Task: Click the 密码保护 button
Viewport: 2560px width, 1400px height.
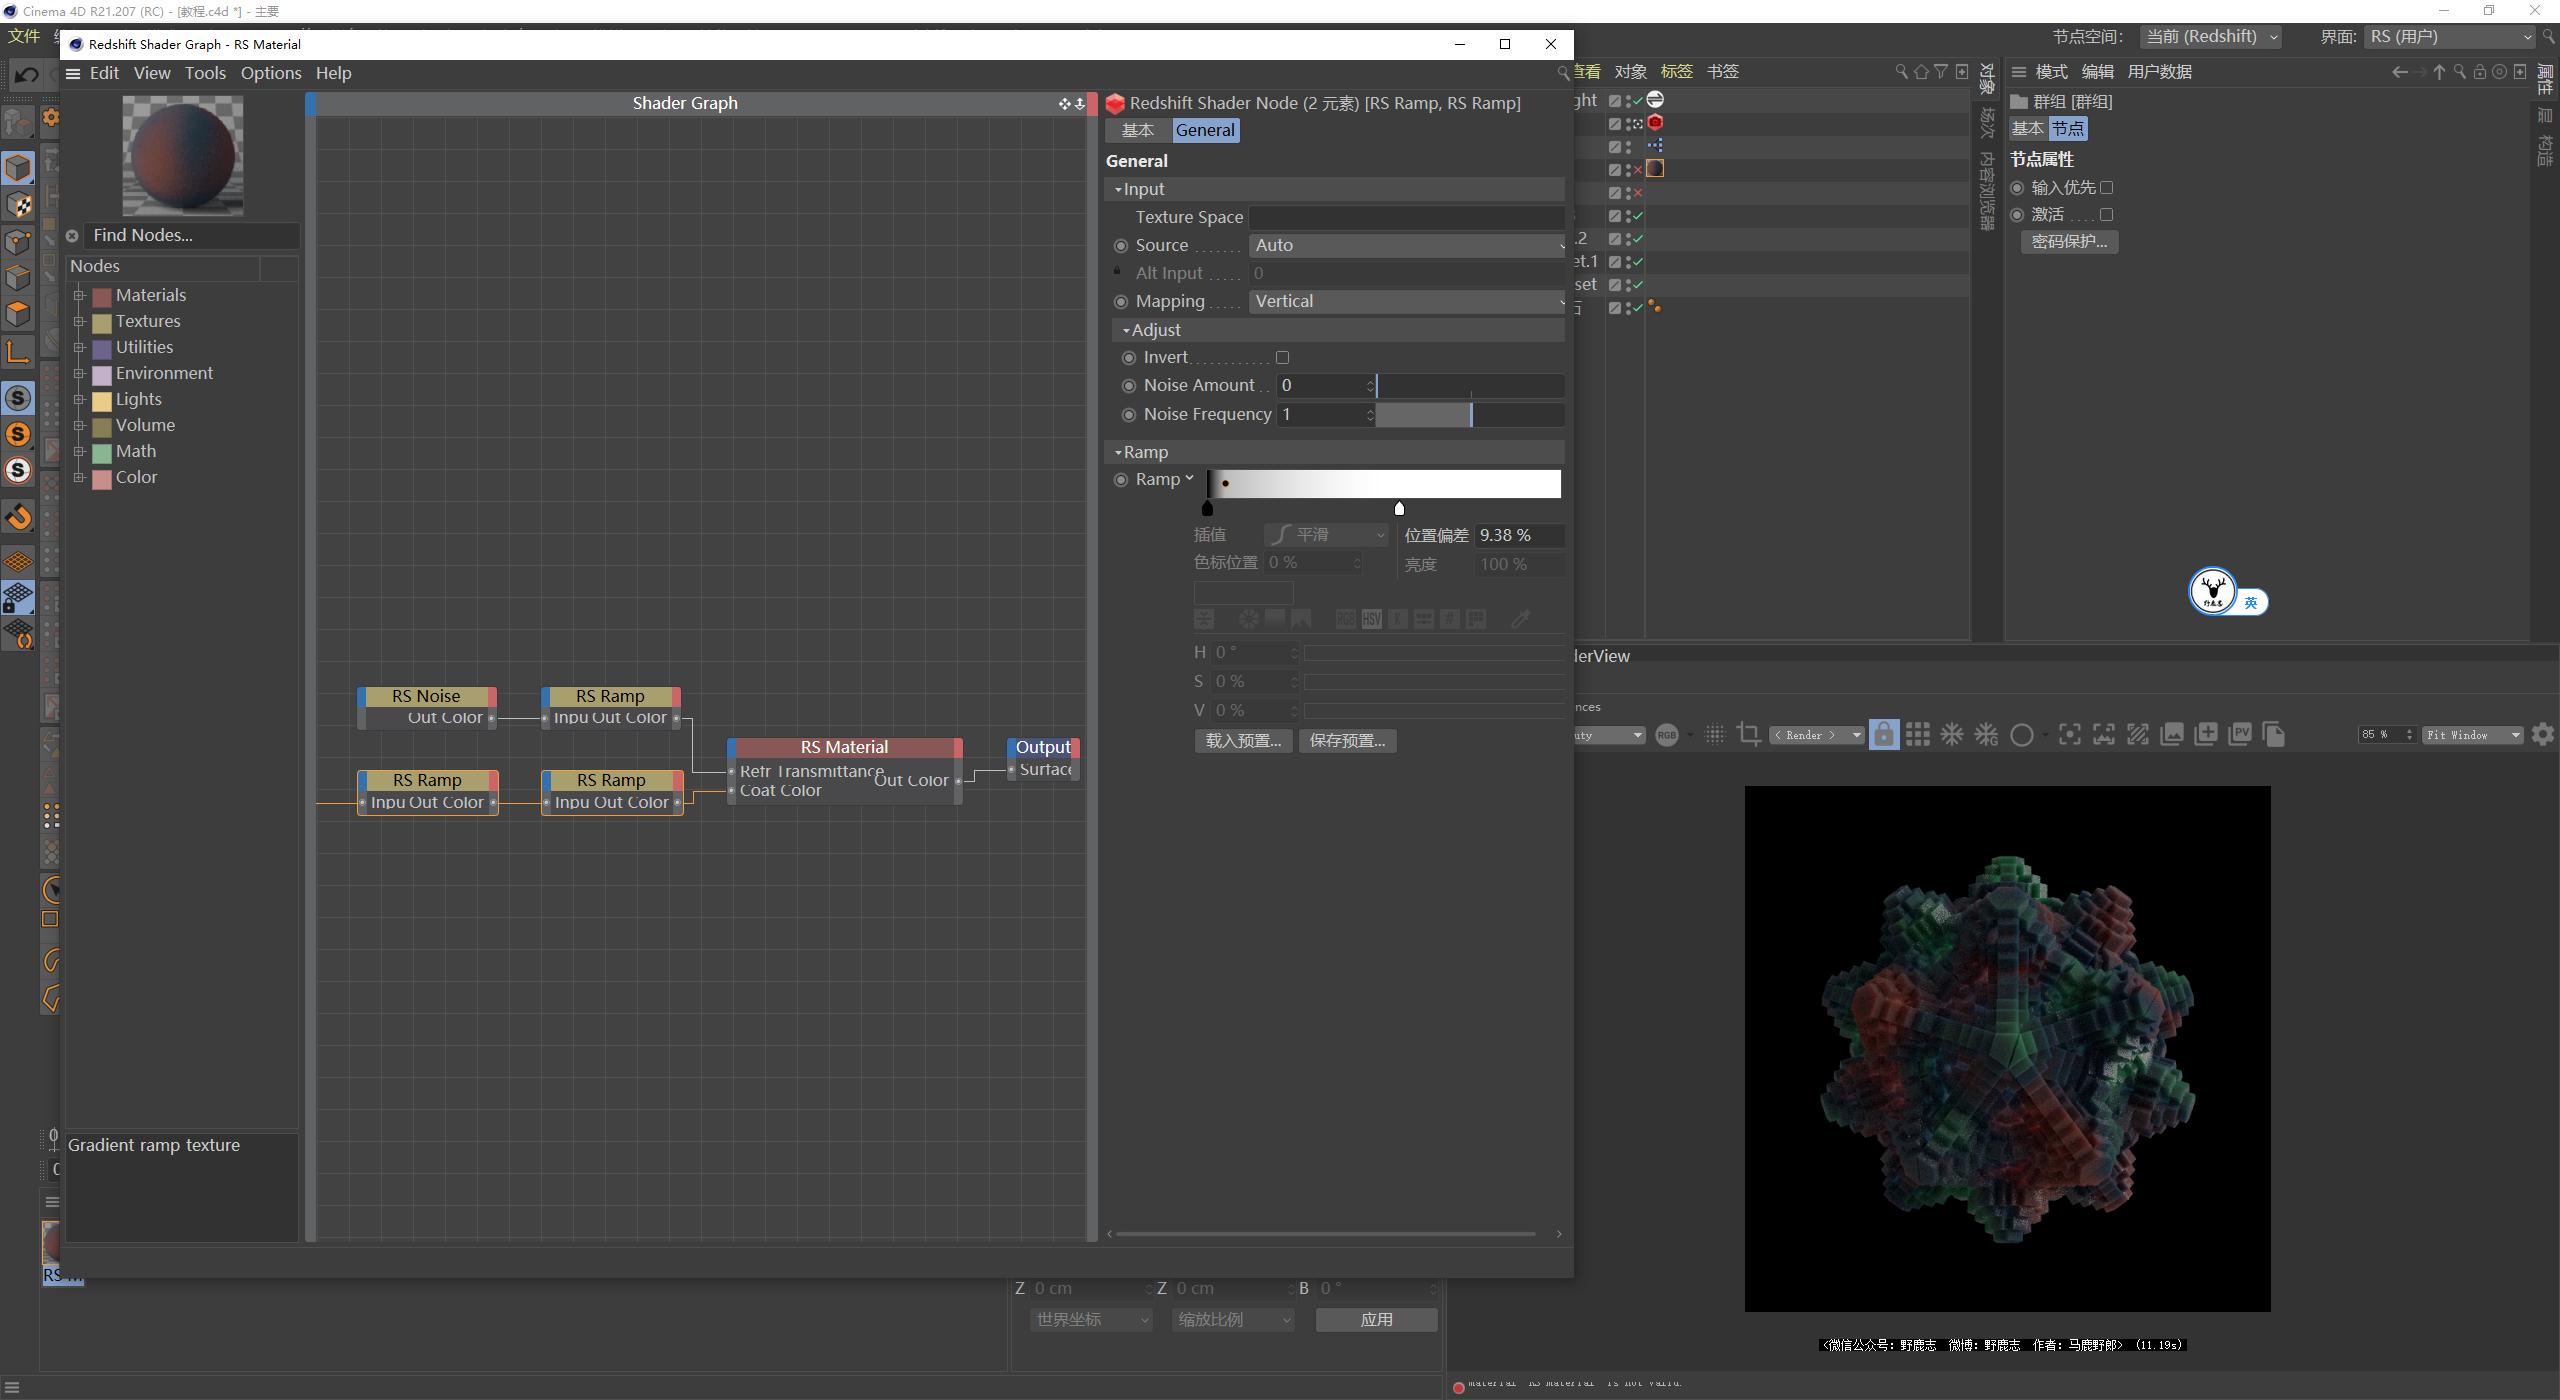Action: (x=2069, y=241)
